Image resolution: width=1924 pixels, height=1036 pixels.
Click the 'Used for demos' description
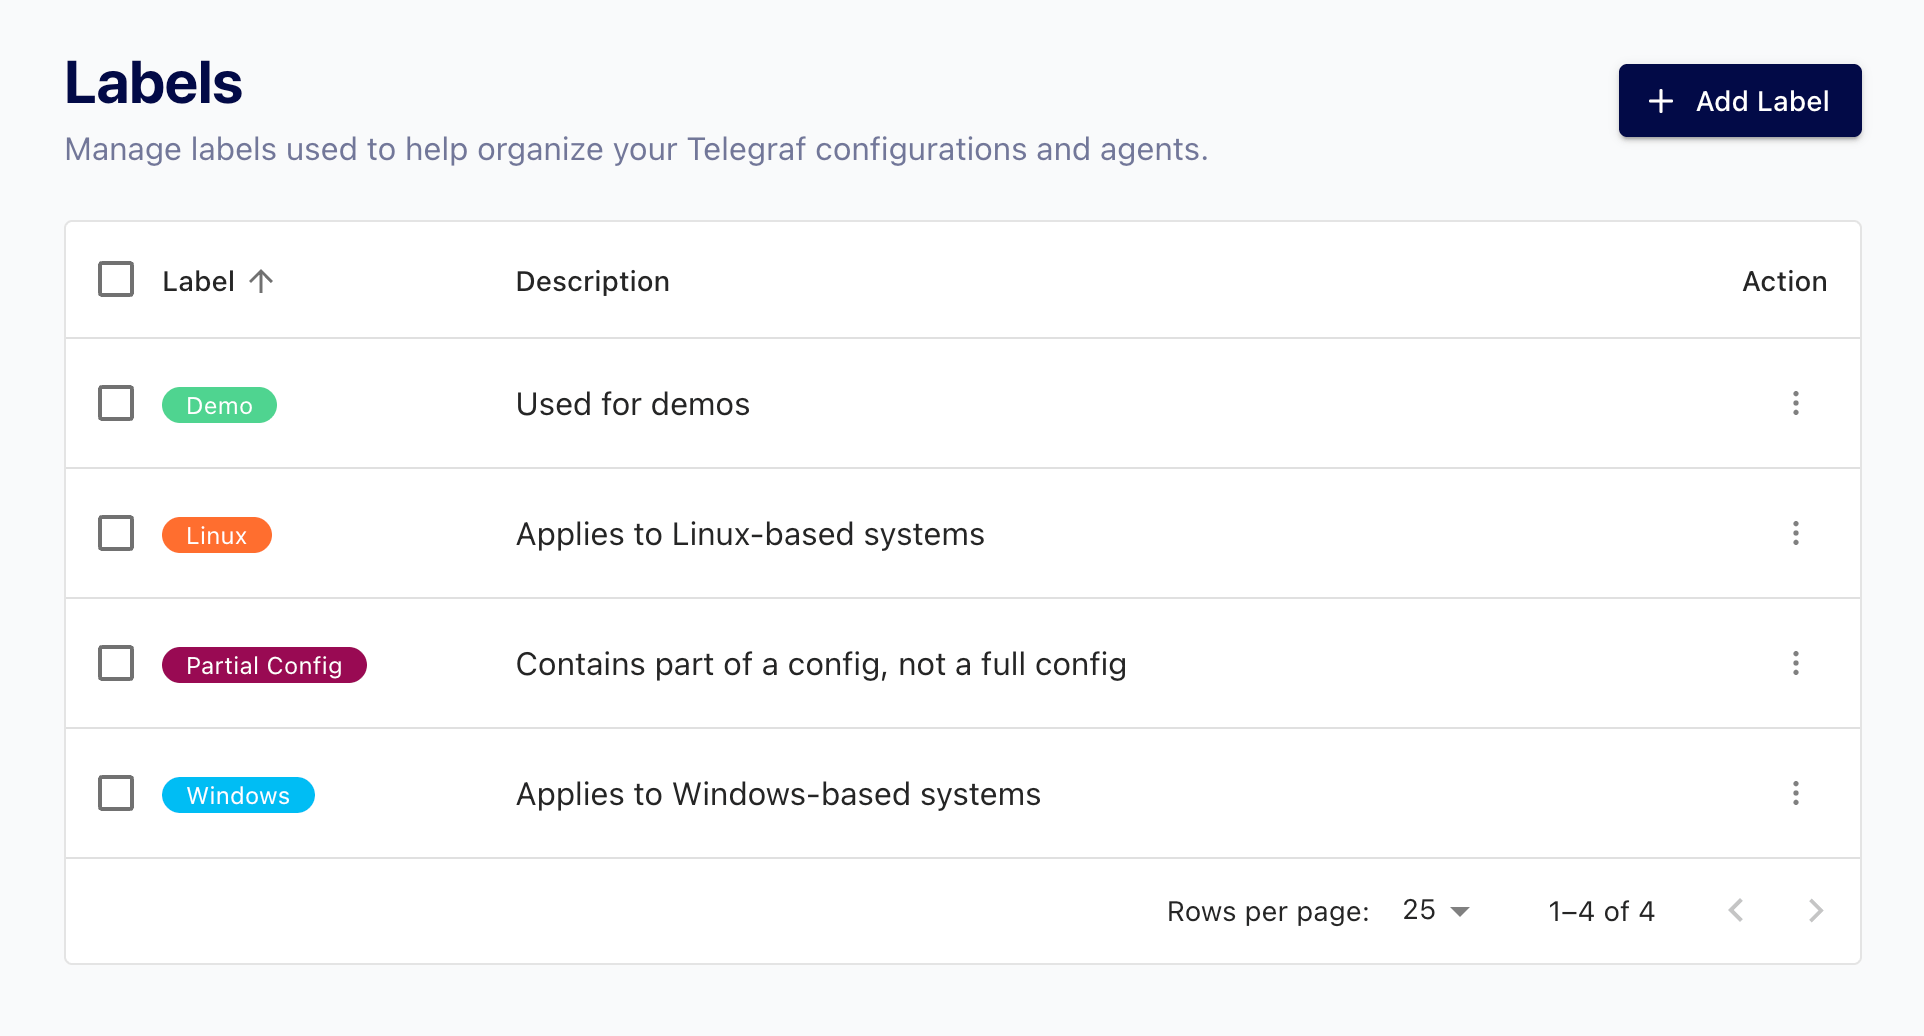pyautogui.click(x=633, y=404)
